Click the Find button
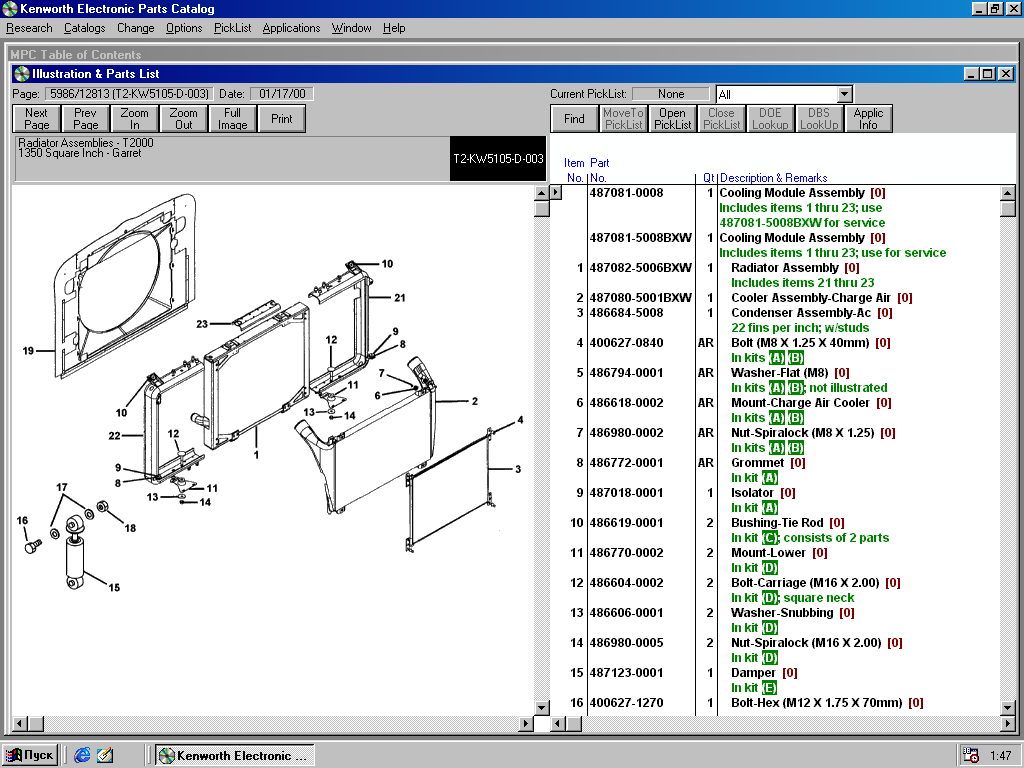Viewport: 1024px width, 768px height. [x=574, y=119]
